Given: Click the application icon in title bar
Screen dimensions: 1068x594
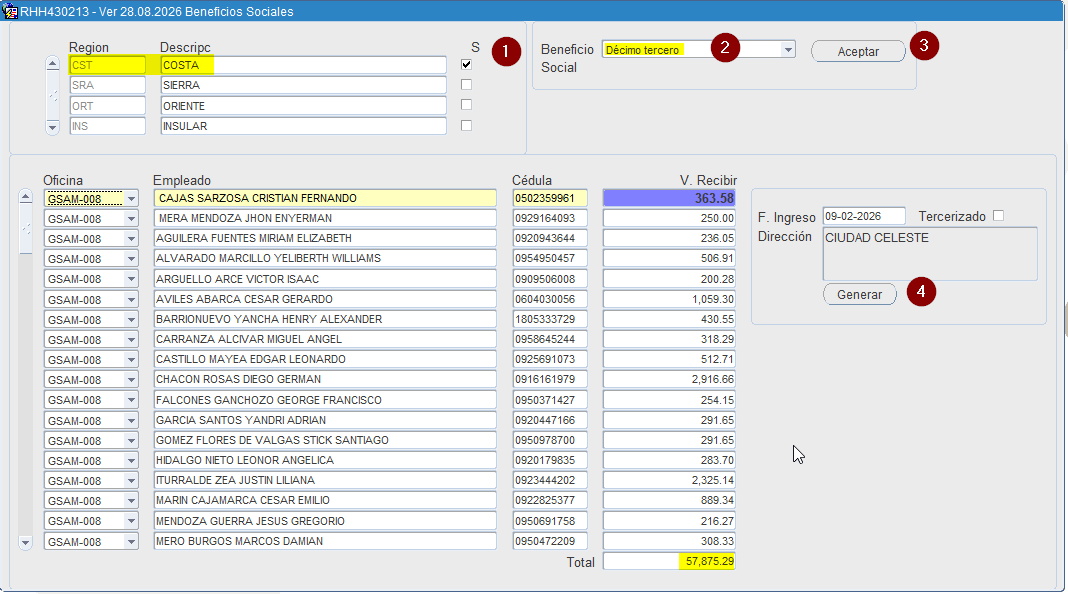Looking at the screenshot, I should point(10,11).
